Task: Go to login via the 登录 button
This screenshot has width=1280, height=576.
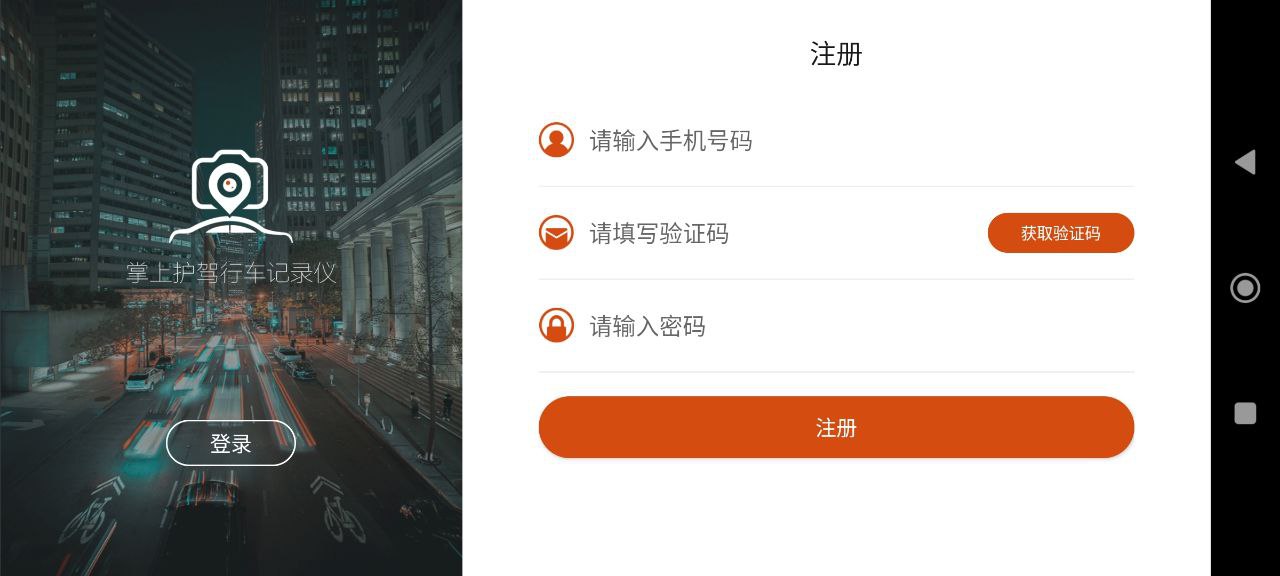Action: 231,443
